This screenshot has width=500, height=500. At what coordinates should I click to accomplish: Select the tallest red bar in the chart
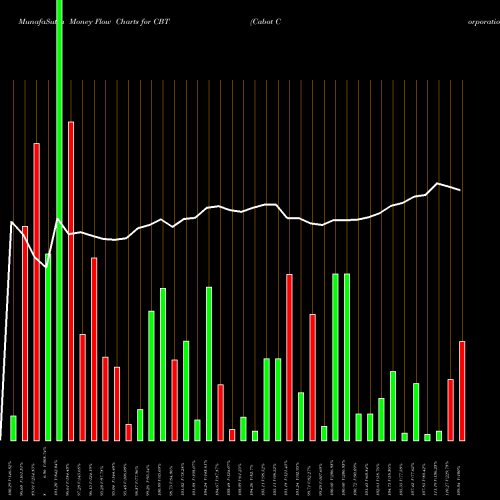point(71,281)
